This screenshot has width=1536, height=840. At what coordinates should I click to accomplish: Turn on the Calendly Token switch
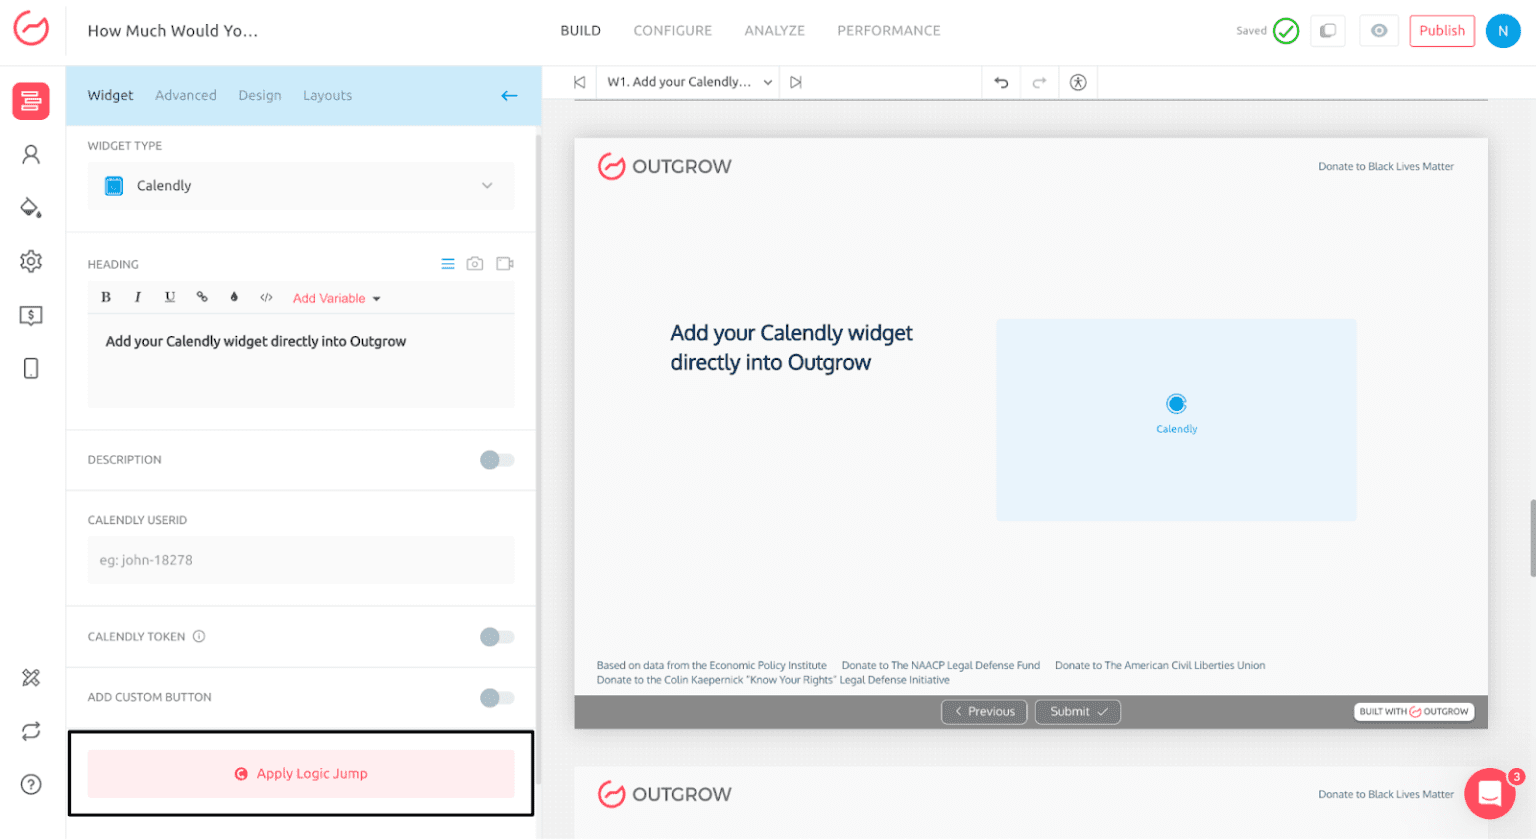496,637
